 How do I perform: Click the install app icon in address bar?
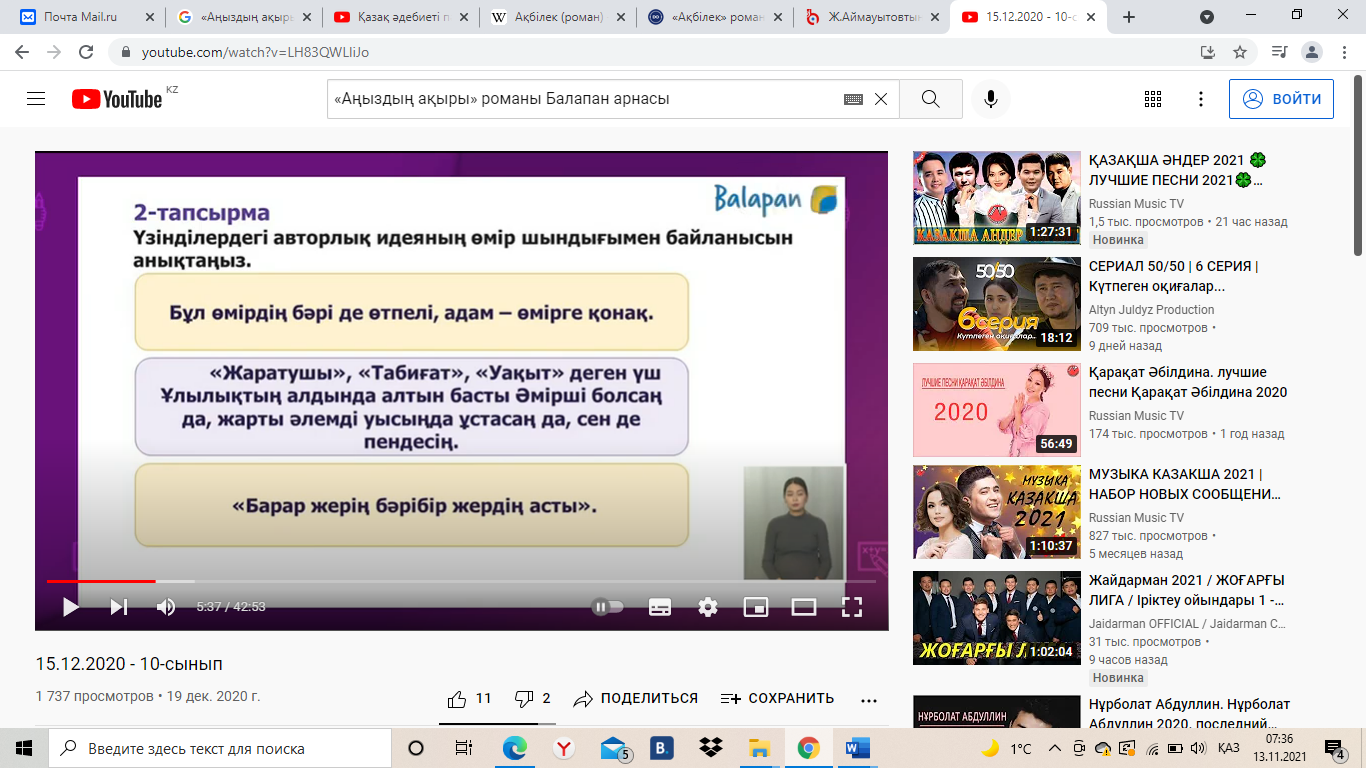[x=1208, y=52]
